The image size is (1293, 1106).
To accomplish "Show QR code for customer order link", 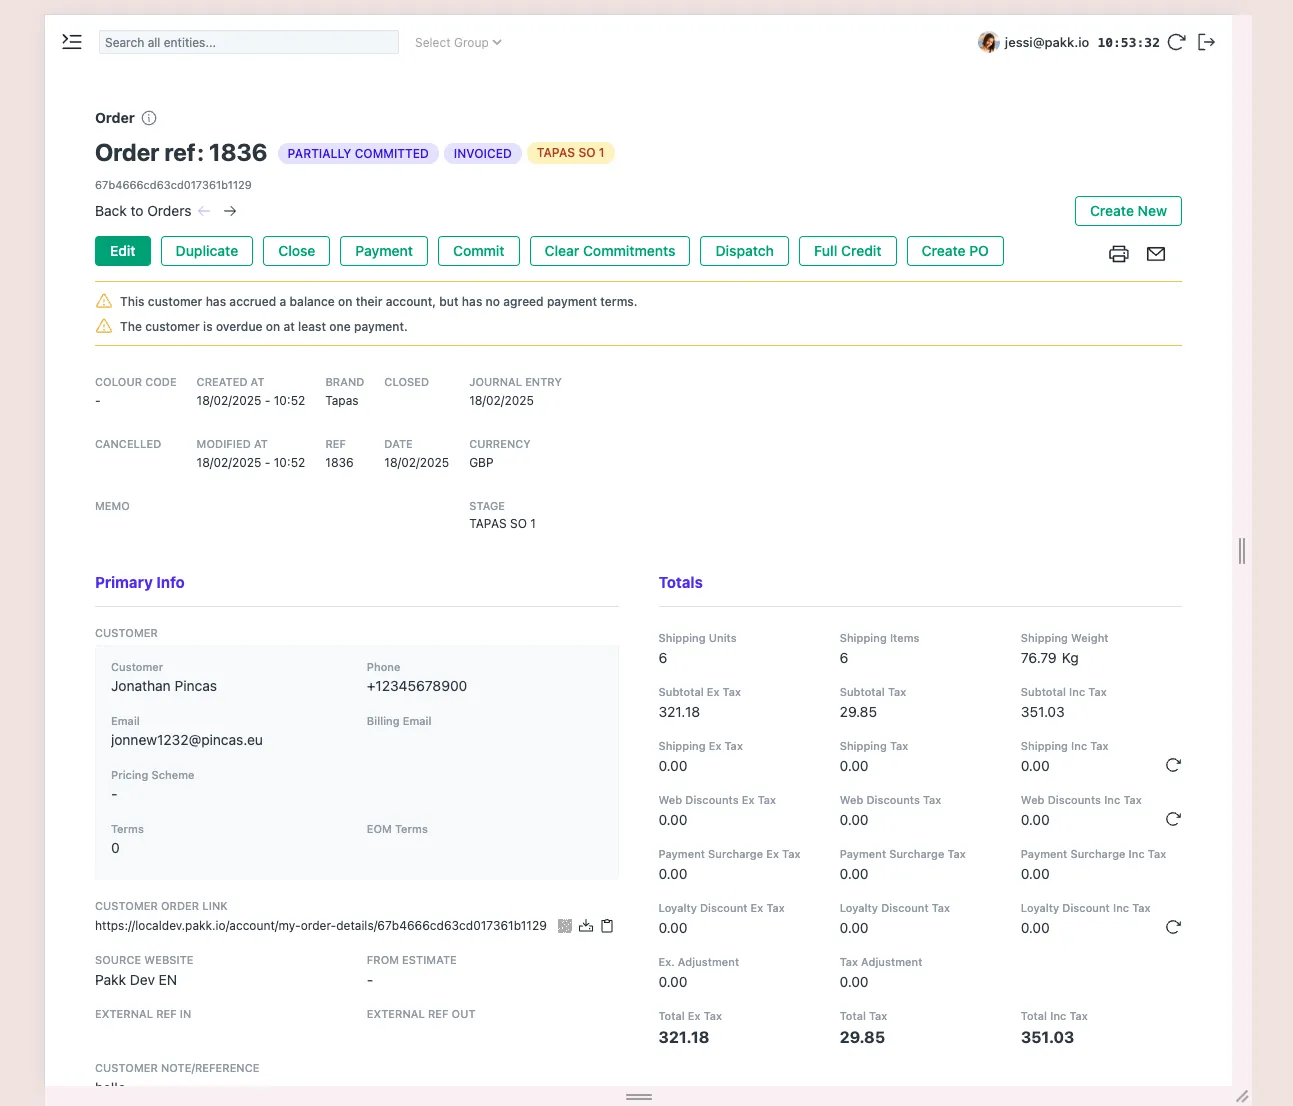I will pyautogui.click(x=565, y=926).
